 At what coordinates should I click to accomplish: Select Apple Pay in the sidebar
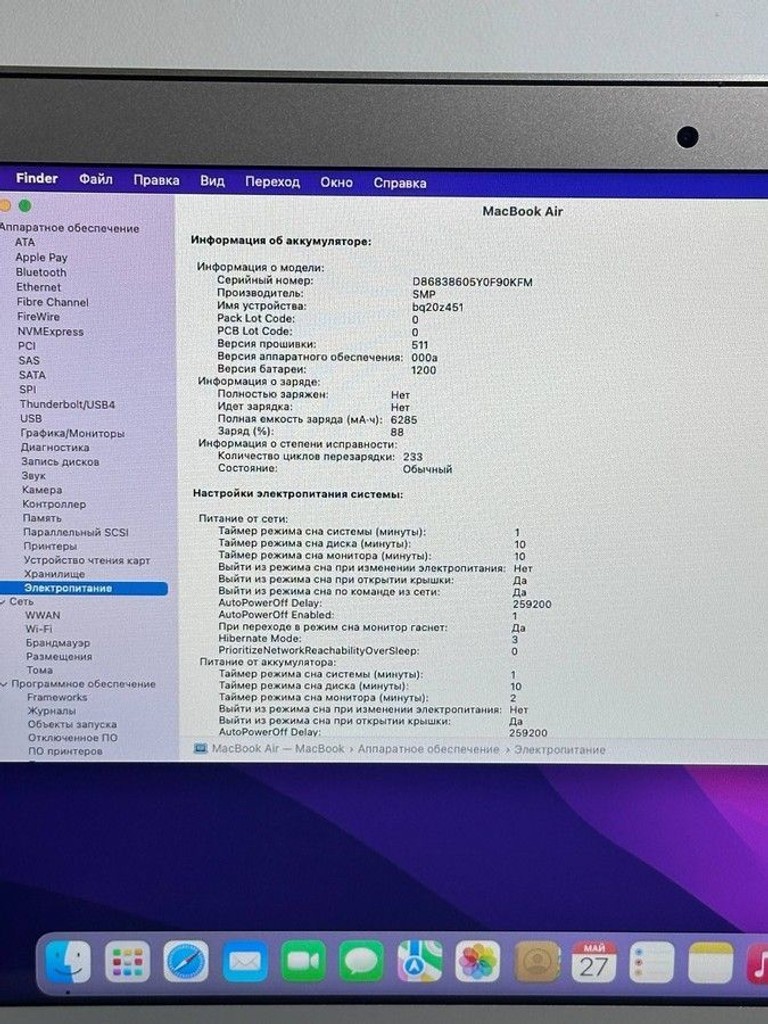click(x=41, y=257)
